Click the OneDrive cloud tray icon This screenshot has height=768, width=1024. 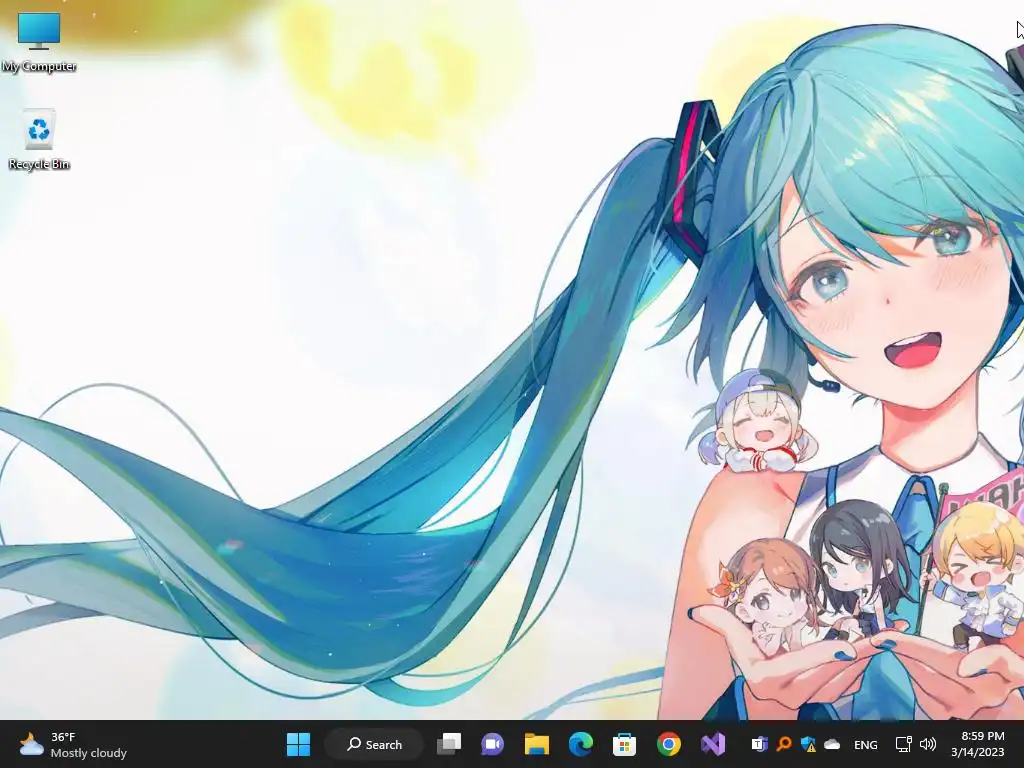(832, 744)
